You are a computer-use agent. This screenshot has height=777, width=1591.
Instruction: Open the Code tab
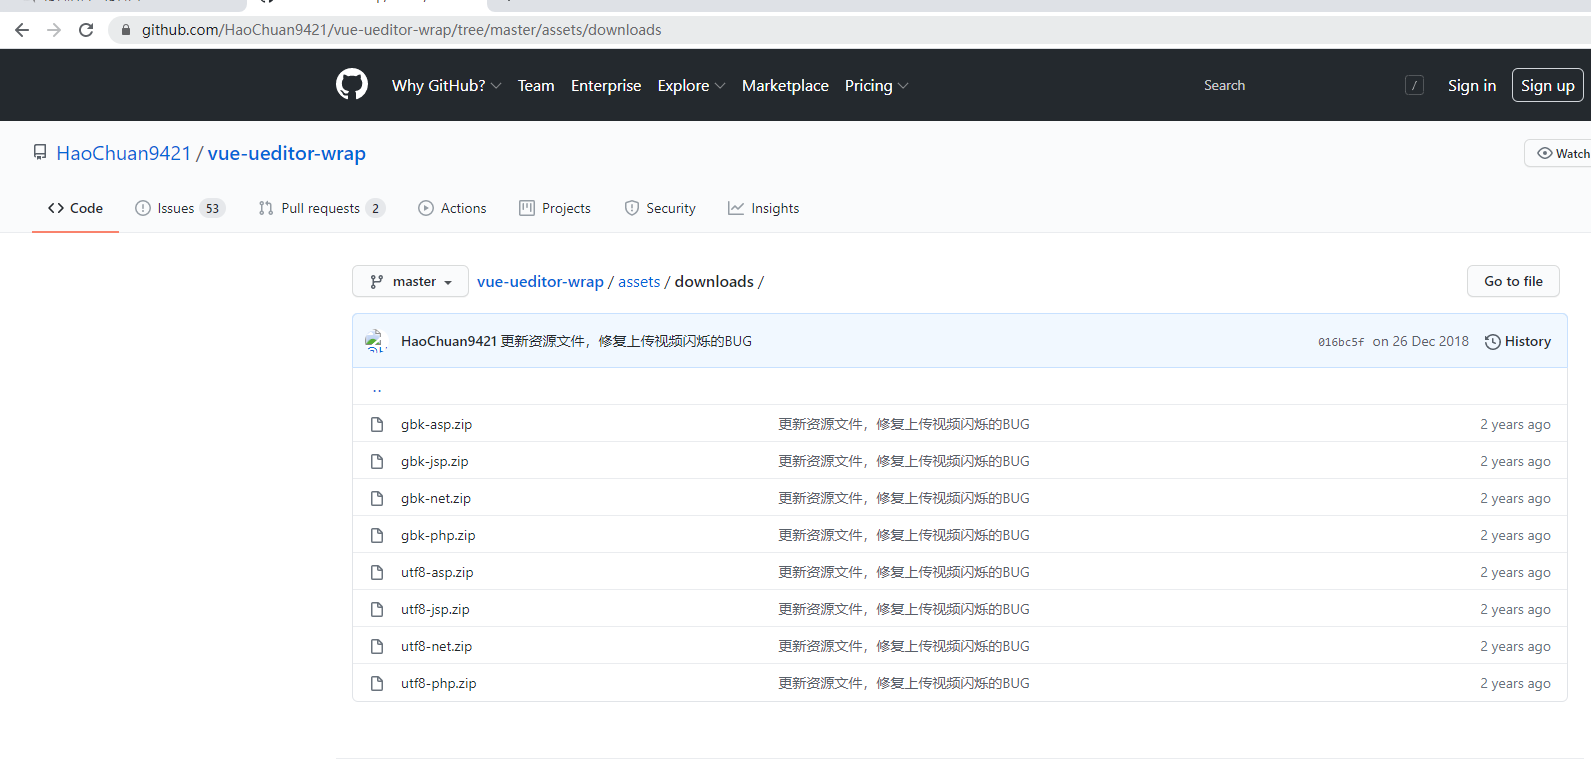[x=75, y=208]
